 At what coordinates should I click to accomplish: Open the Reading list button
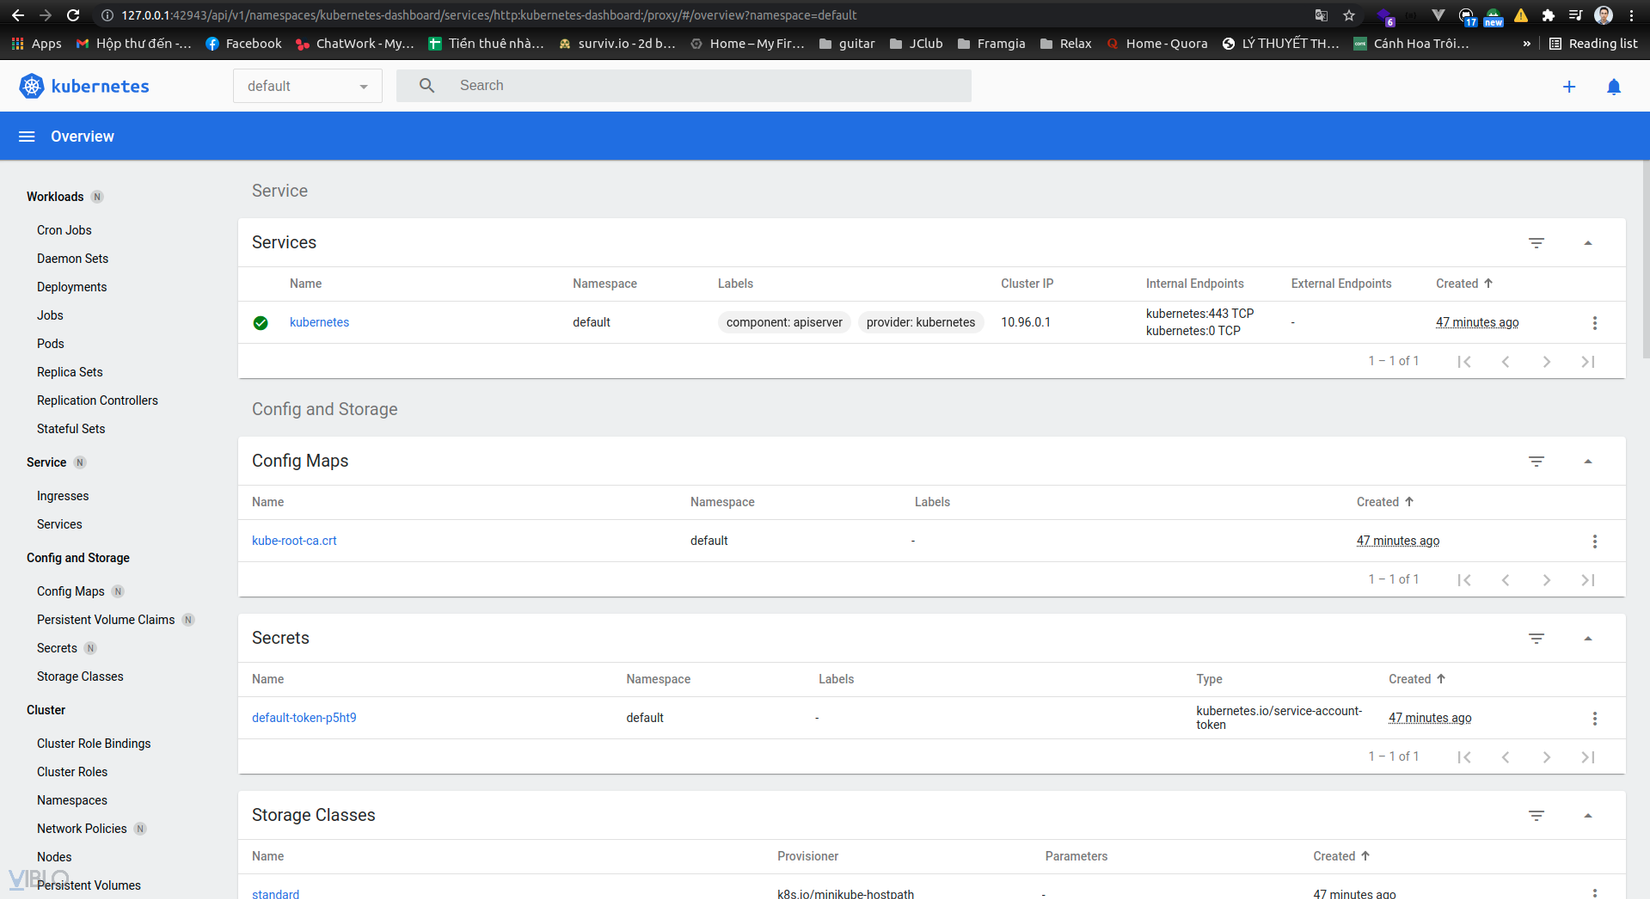1594,44
